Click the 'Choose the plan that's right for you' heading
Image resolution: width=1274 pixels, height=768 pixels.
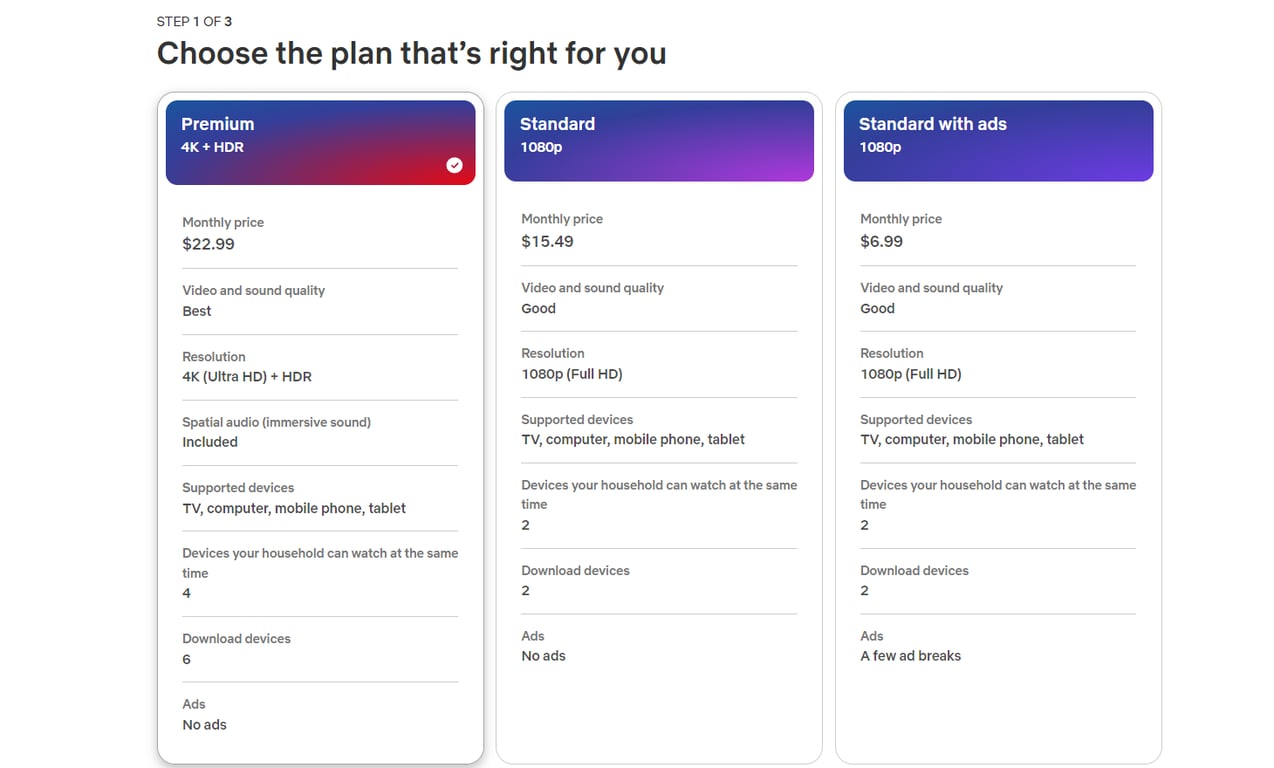(411, 53)
